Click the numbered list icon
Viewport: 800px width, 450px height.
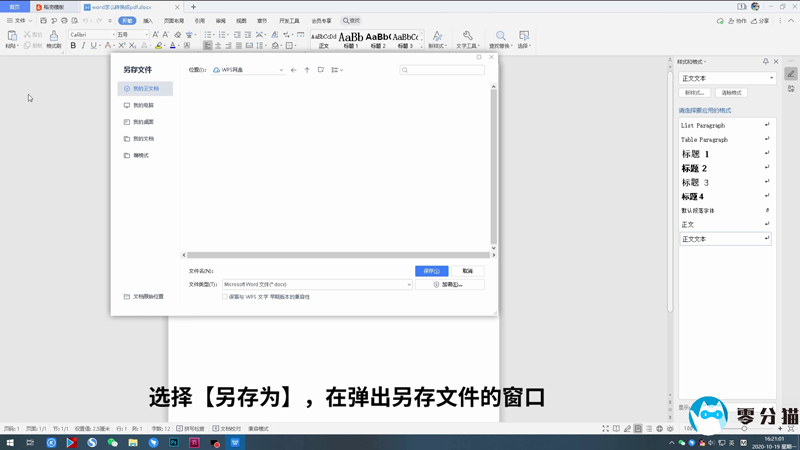pyautogui.click(x=222, y=35)
